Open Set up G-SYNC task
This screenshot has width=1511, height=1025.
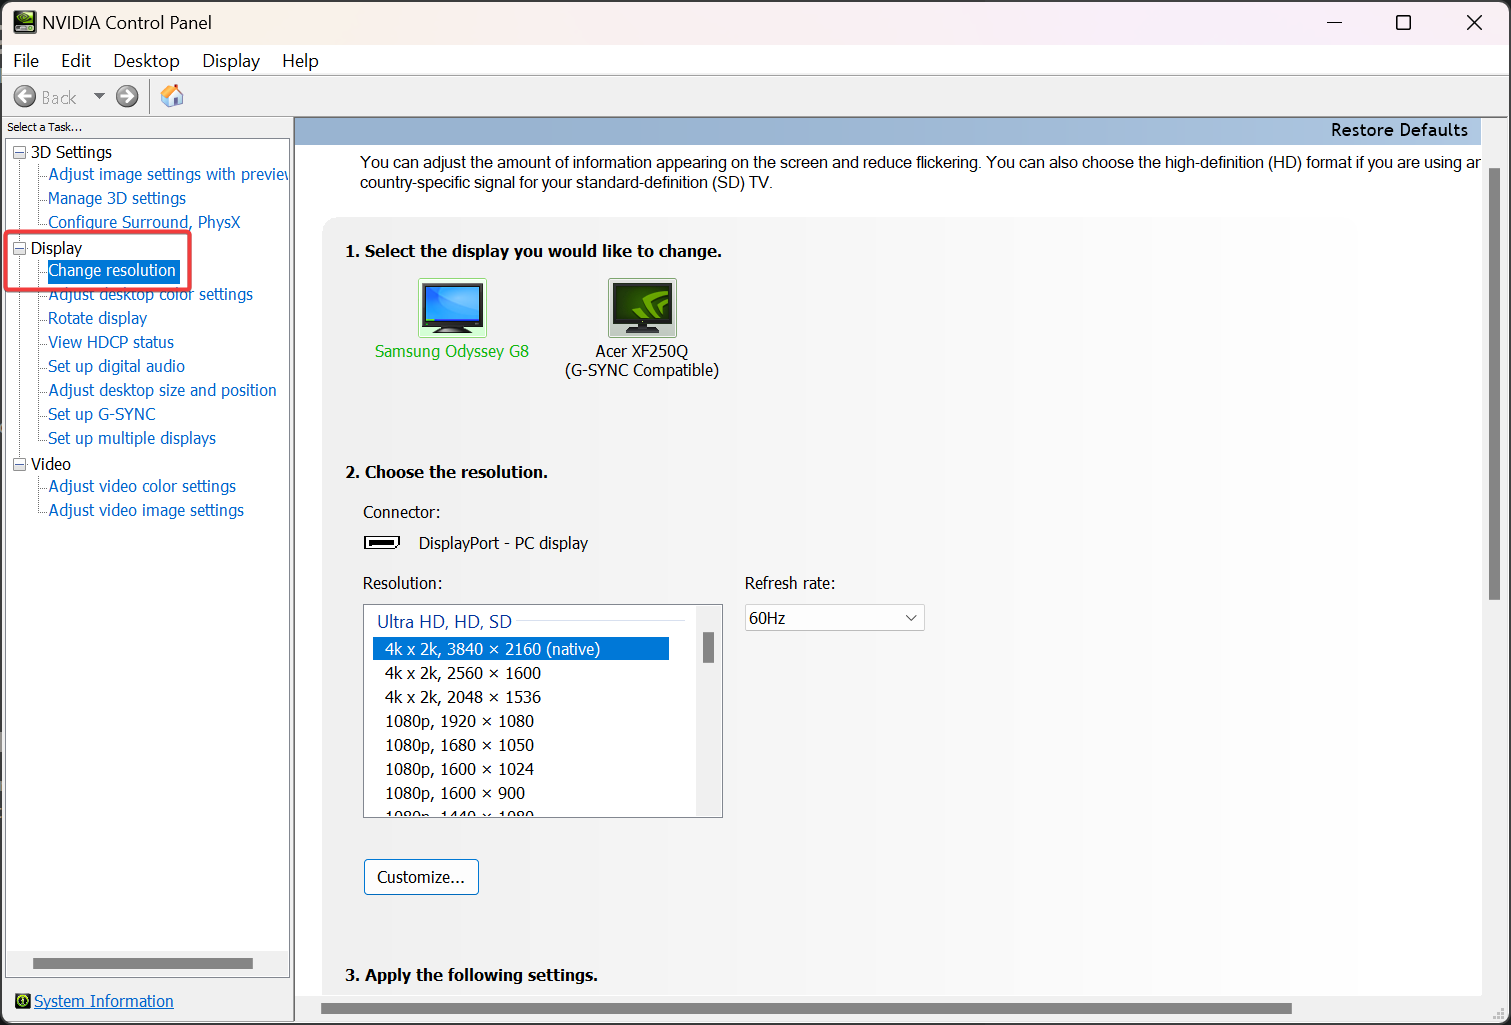click(102, 414)
